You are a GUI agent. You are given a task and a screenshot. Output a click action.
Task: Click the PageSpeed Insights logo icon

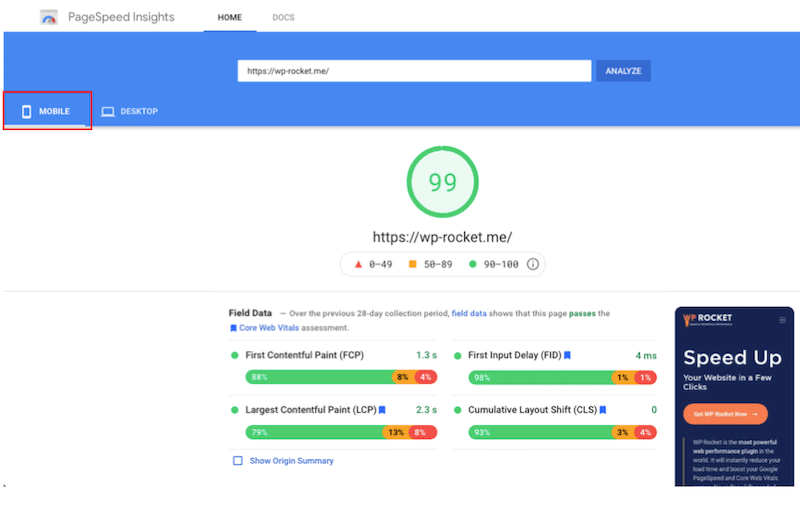[x=49, y=17]
